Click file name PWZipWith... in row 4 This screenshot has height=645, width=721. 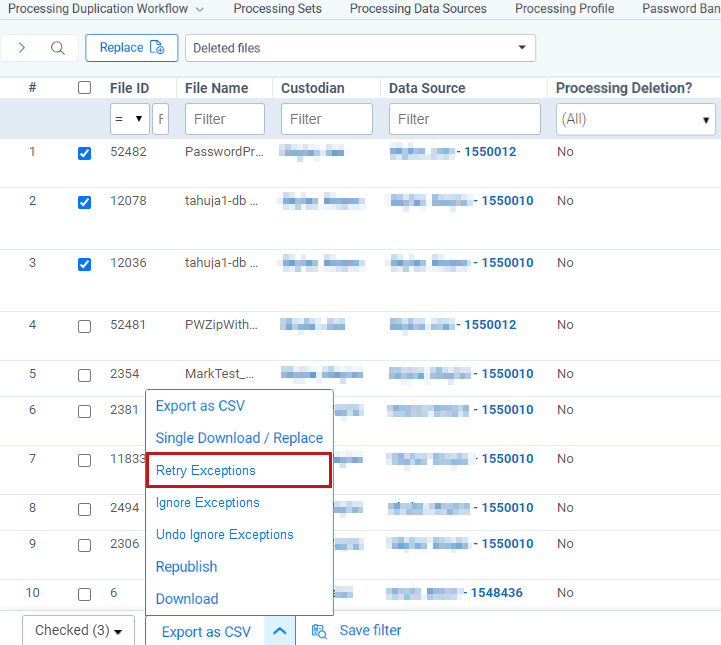click(221, 325)
